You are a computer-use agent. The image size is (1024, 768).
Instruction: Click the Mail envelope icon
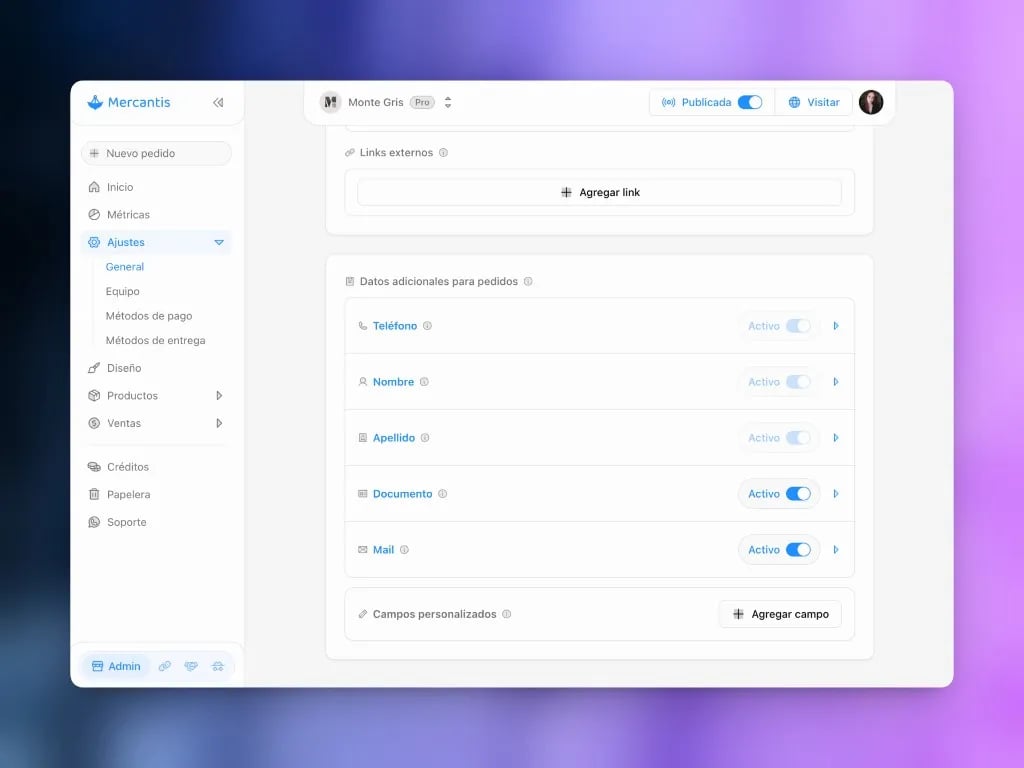click(362, 550)
